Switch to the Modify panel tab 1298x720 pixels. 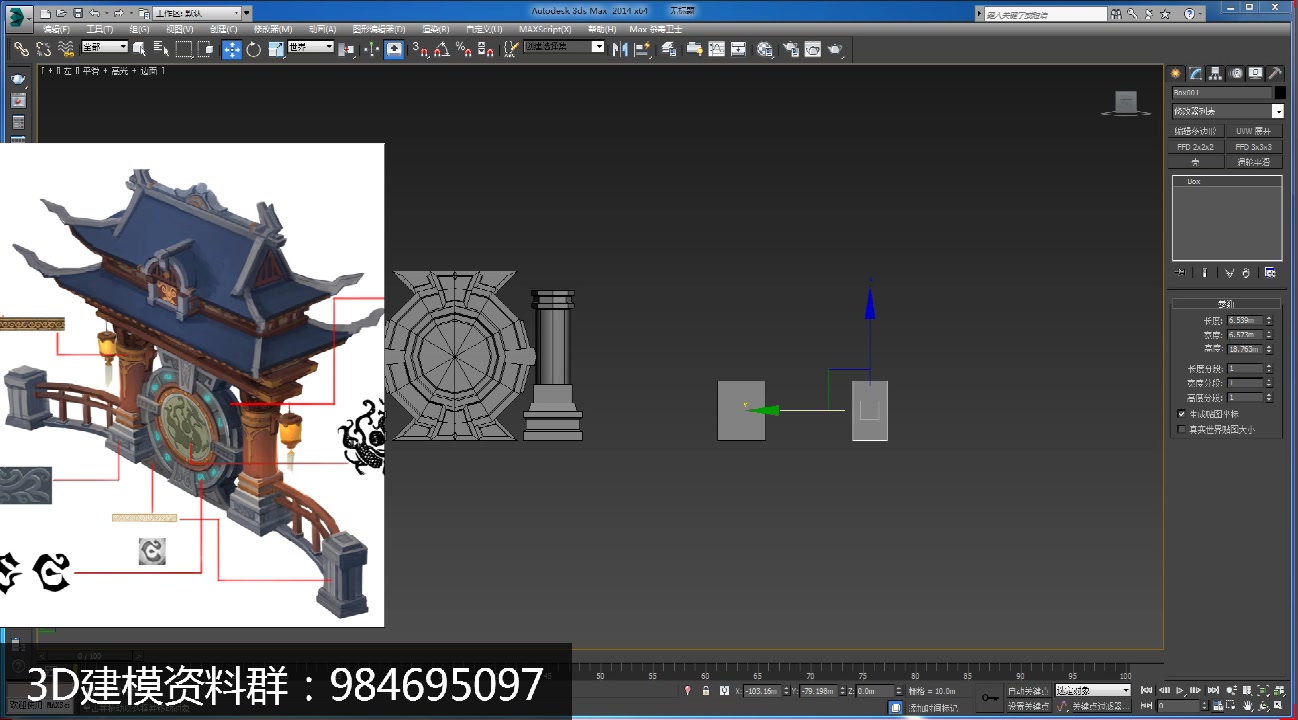click(1195, 73)
